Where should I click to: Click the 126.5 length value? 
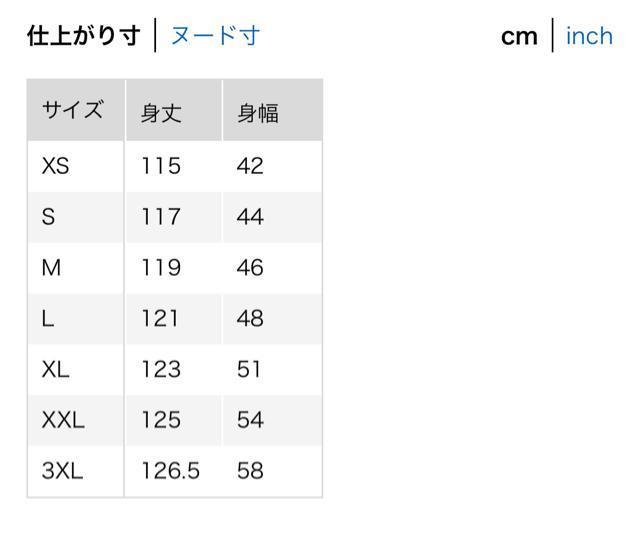(x=170, y=471)
